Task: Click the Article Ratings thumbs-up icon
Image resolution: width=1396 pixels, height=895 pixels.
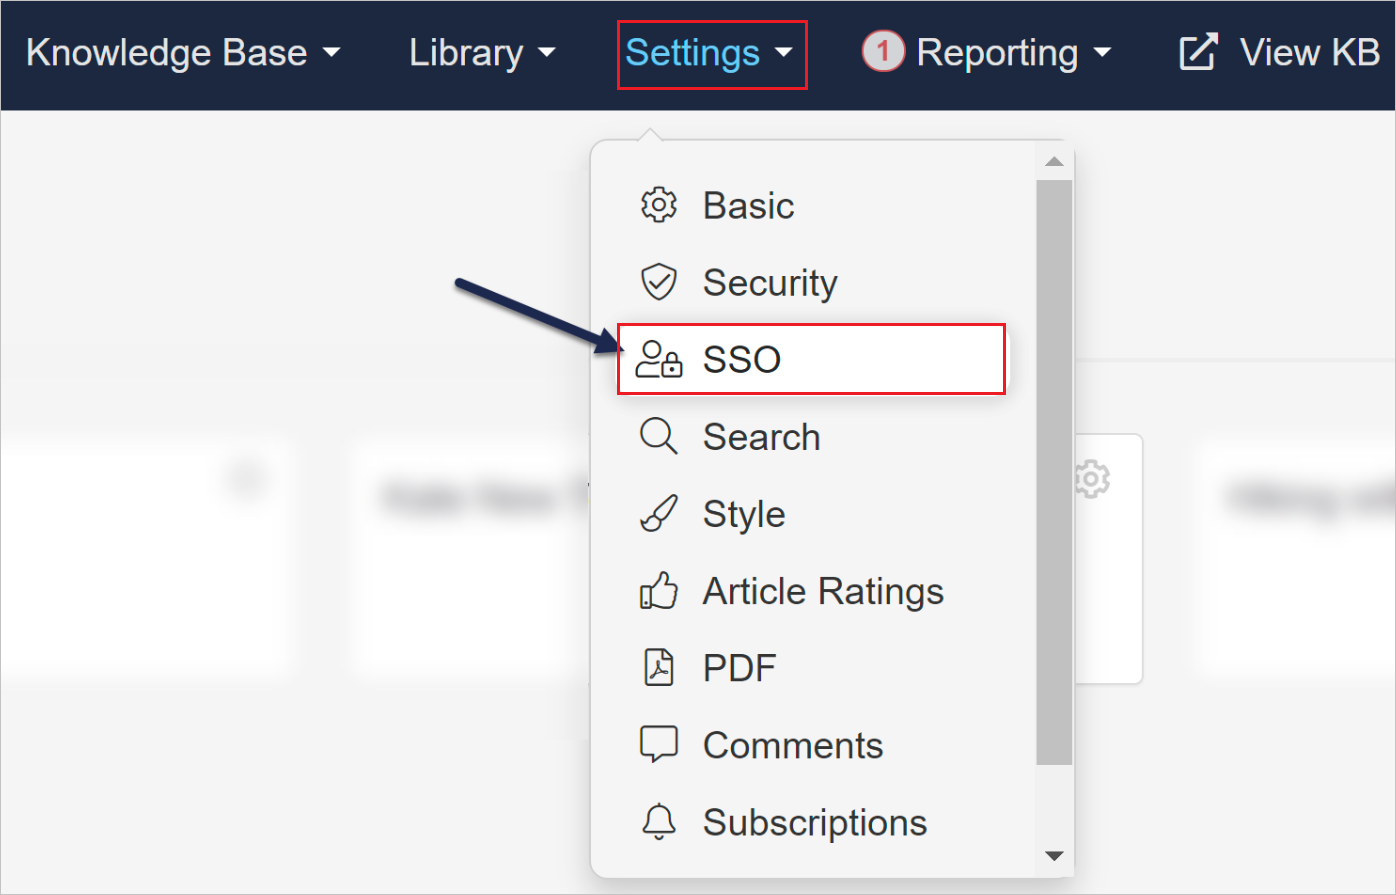Action: pyautogui.click(x=658, y=591)
